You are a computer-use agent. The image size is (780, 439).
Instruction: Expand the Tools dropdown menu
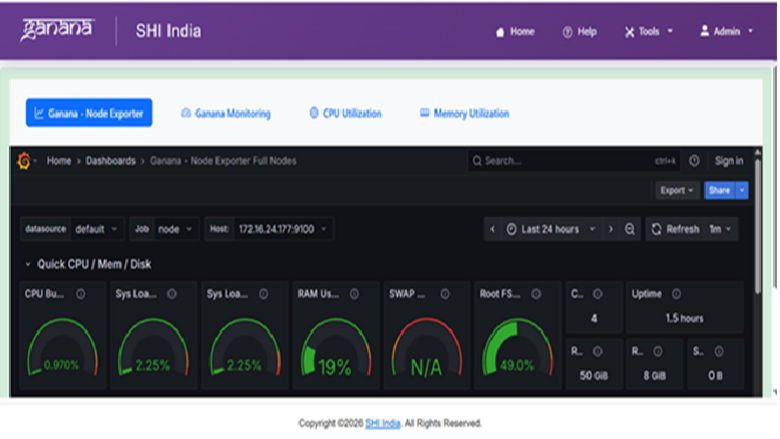tap(649, 32)
